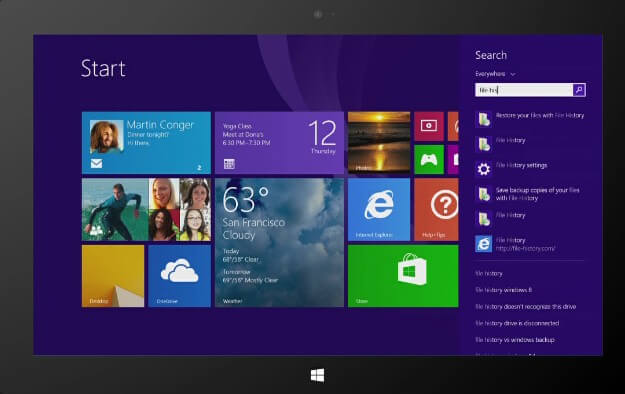Launch the green Xbox Games tile
Viewport: 625px width, 394px height.
429,160
